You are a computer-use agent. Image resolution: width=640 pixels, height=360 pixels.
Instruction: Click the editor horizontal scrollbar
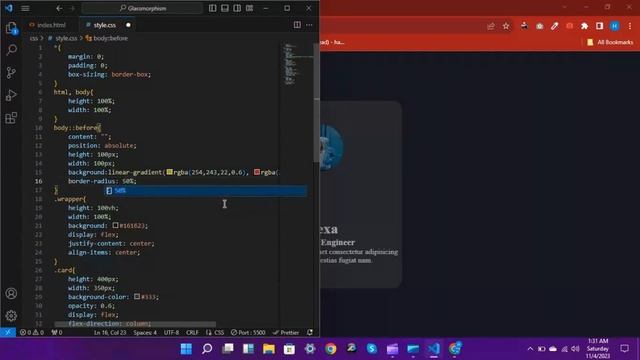[x=135, y=324]
